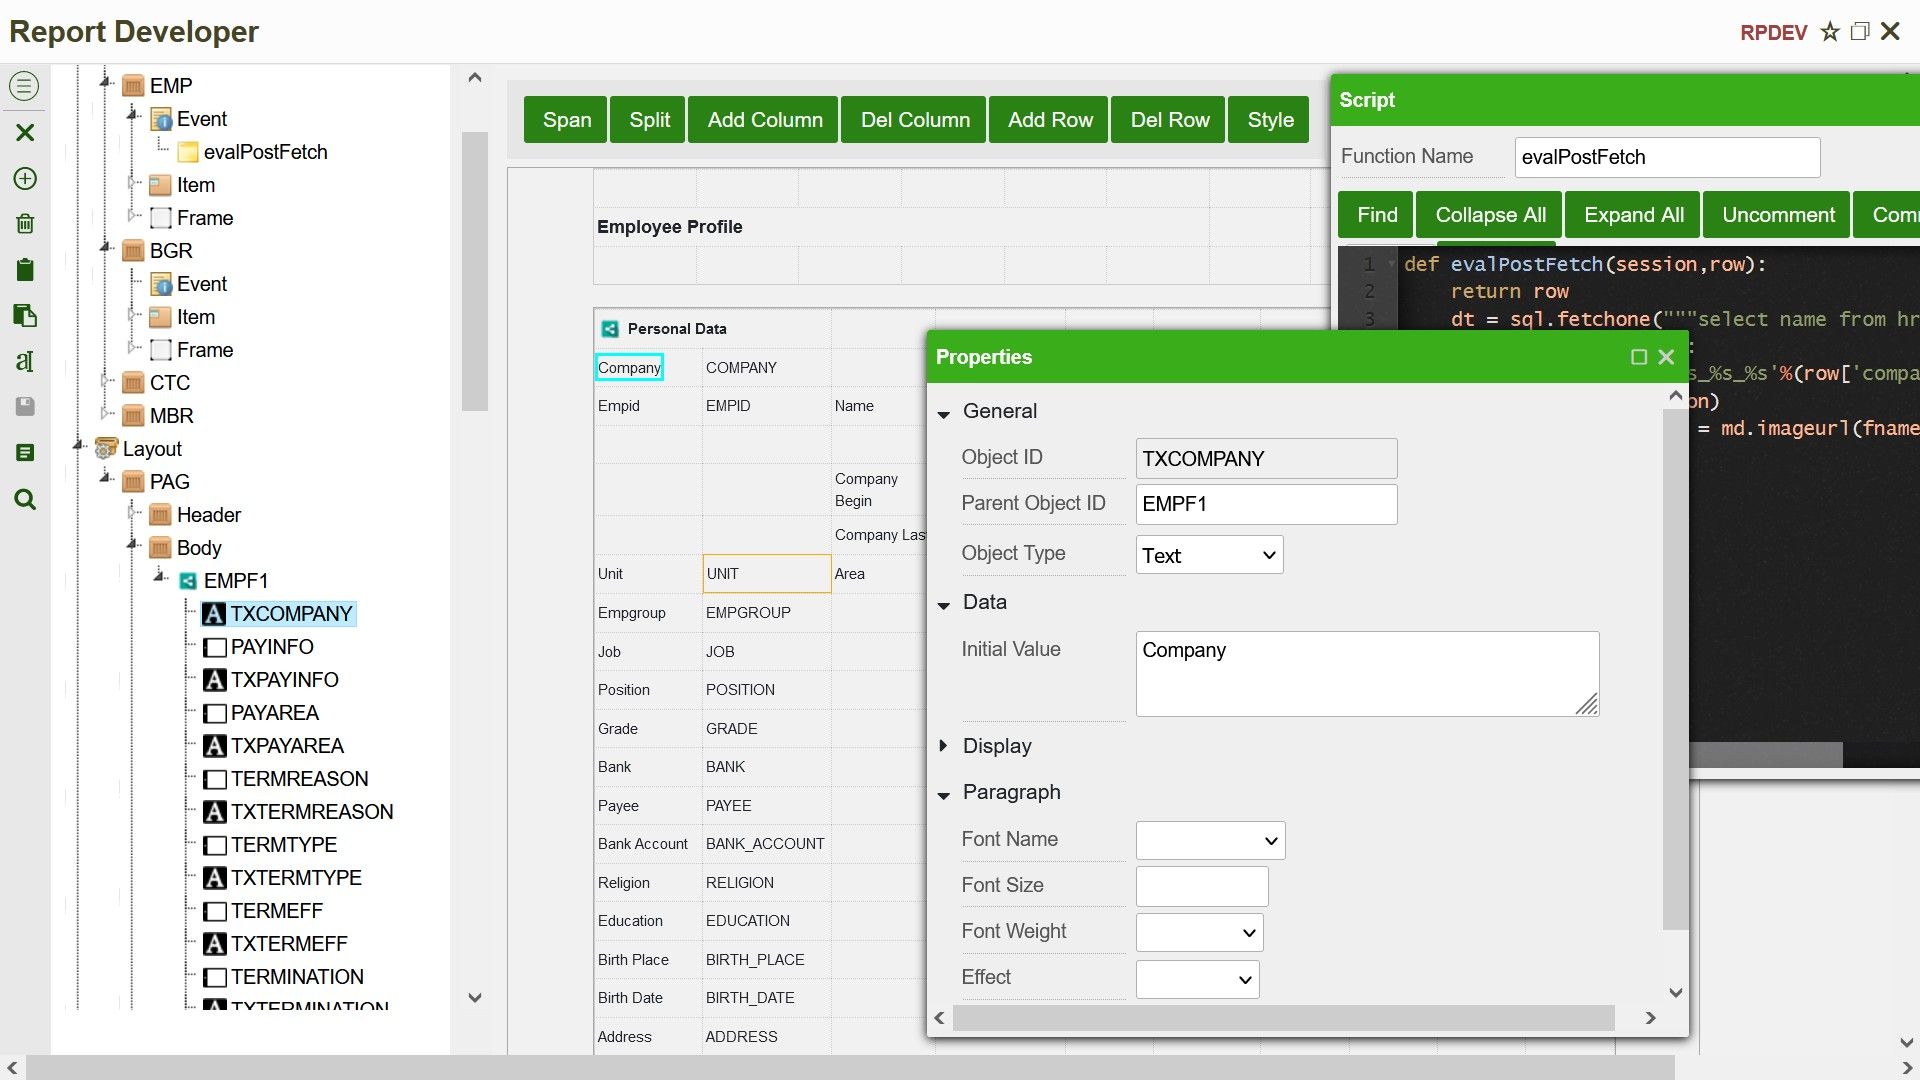Click the clipboard paste icon in sidebar
The width and height of the screenshot is (1920, 1080).
[25, 270]
